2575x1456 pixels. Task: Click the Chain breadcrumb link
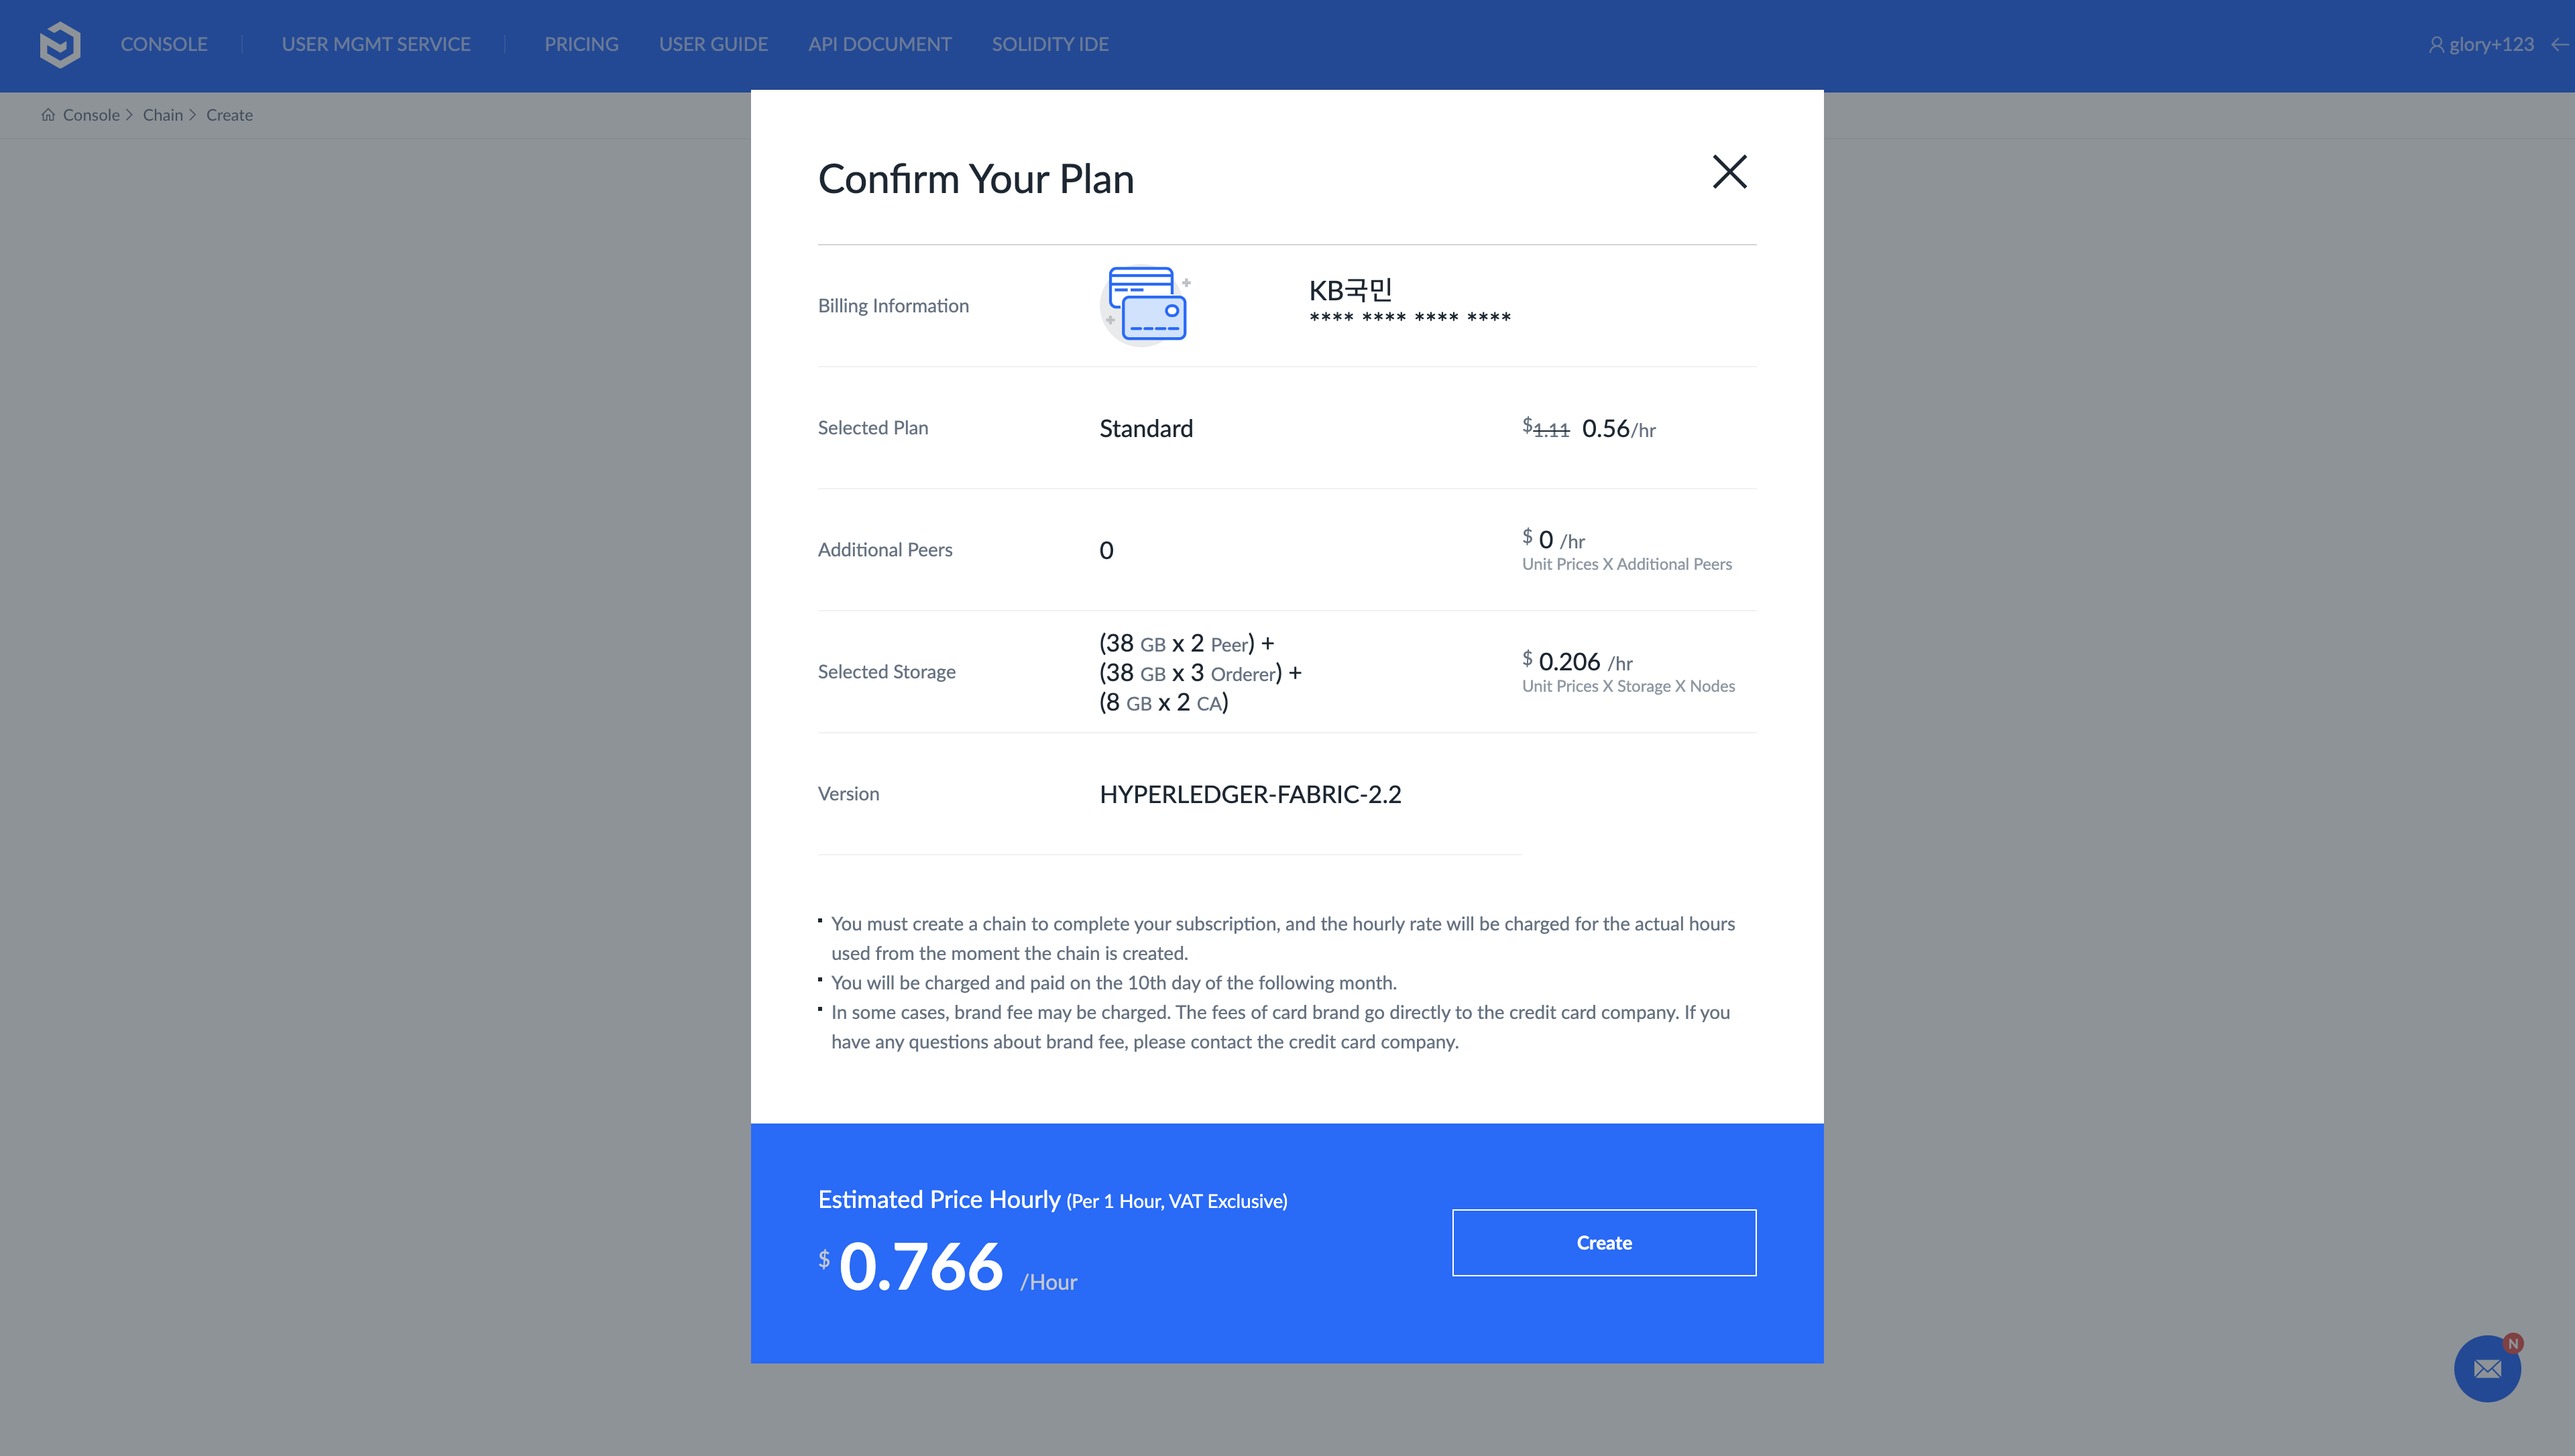162,115
